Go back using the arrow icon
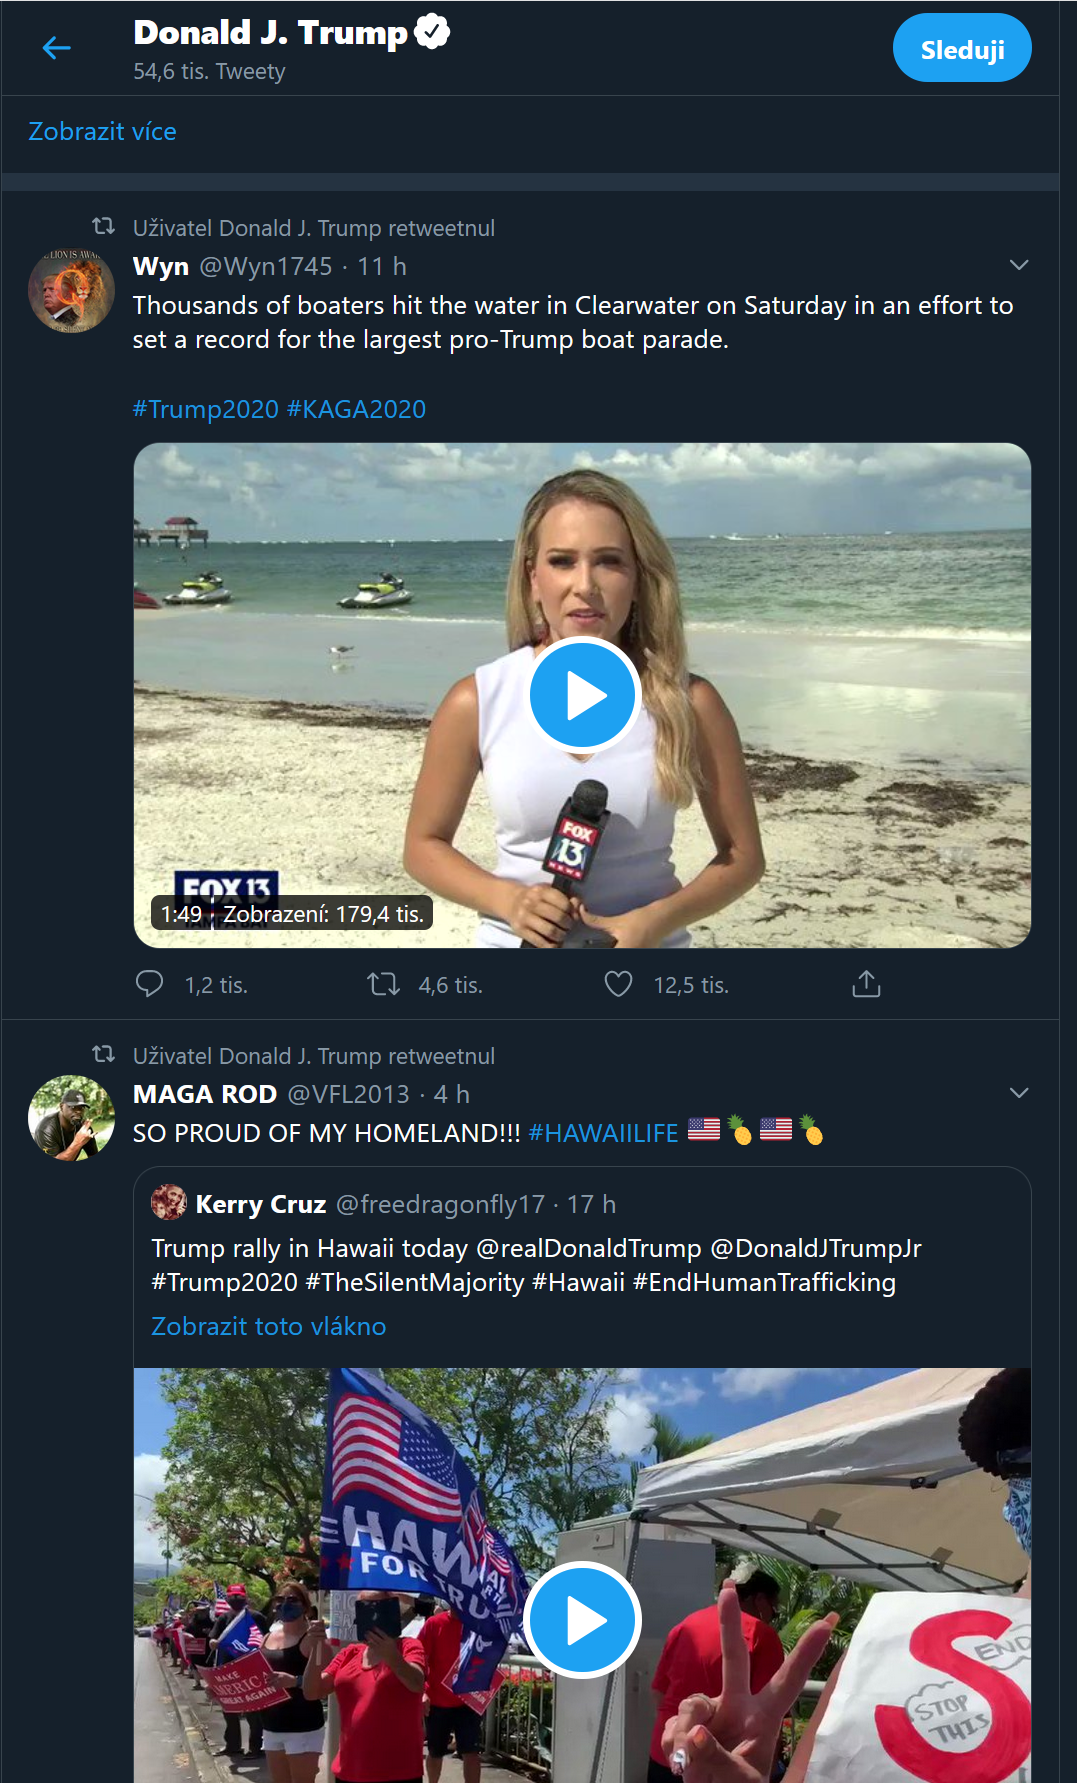 click(57, 48)
